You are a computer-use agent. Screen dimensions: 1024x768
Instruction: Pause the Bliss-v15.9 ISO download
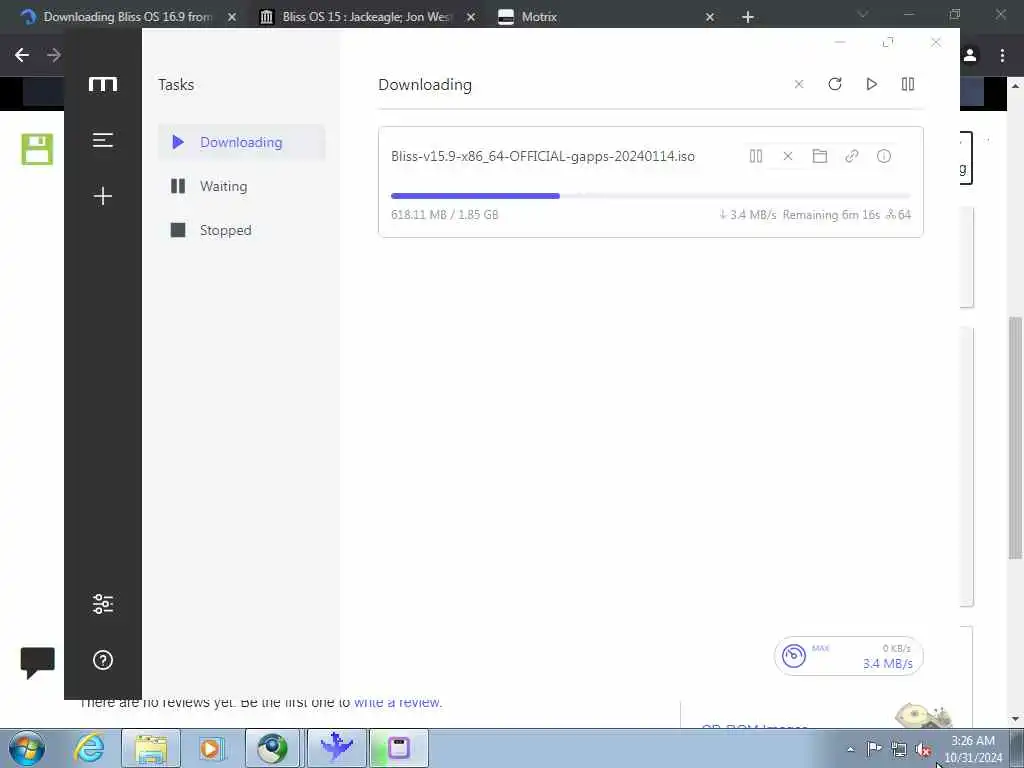tap(756, 156)
